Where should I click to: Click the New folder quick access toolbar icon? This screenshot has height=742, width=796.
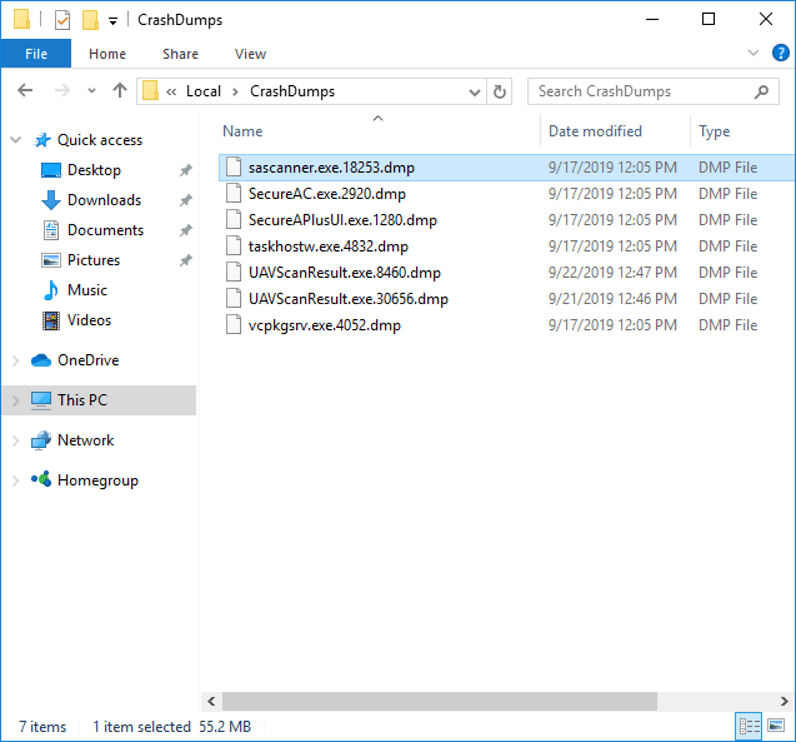coord(90,20)
